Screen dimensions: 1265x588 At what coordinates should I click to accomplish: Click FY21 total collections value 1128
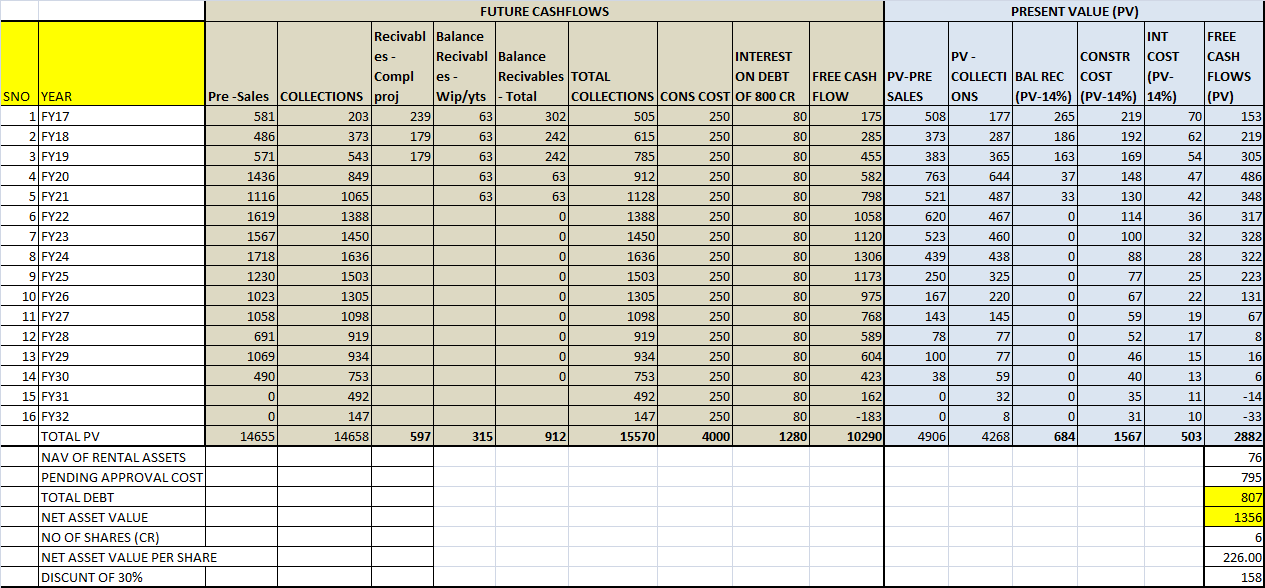pyautogui.click(x=612, y=196)
